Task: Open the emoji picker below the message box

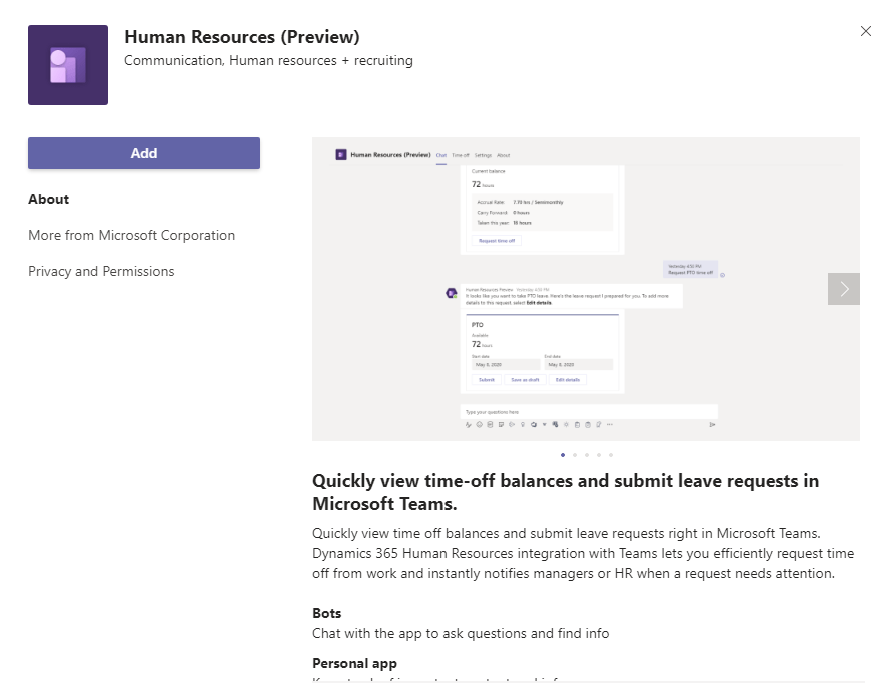Action: (x=479, y=424)
